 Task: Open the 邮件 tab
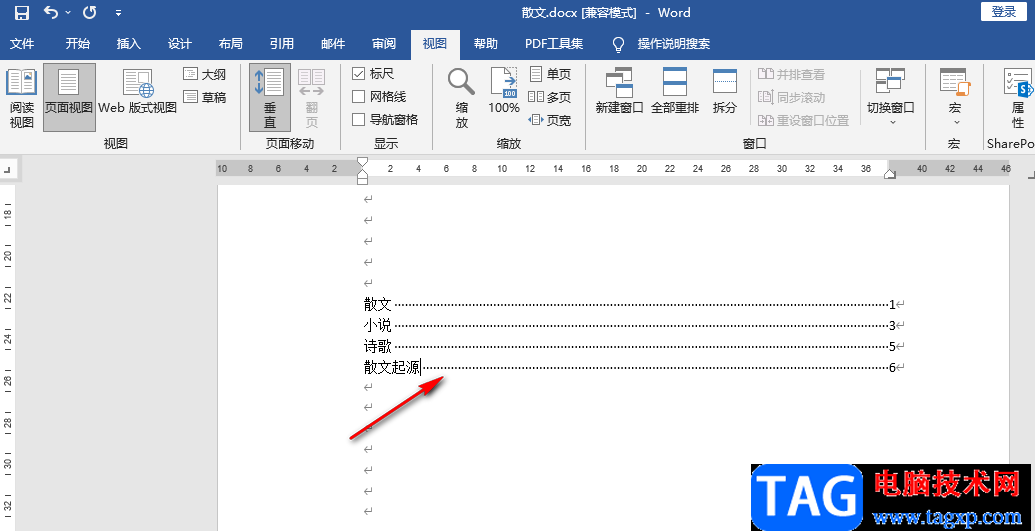click(x=333, y=44)
